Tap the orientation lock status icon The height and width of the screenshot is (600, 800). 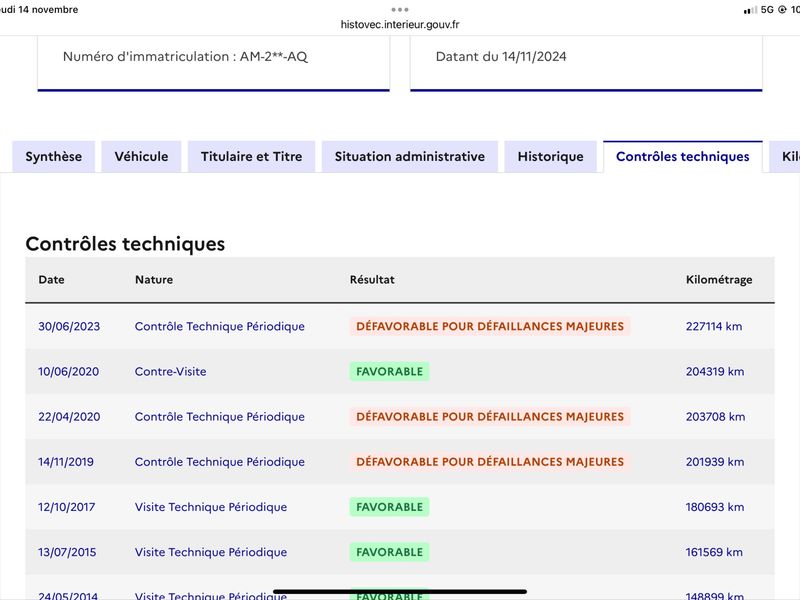pos(782,10)
